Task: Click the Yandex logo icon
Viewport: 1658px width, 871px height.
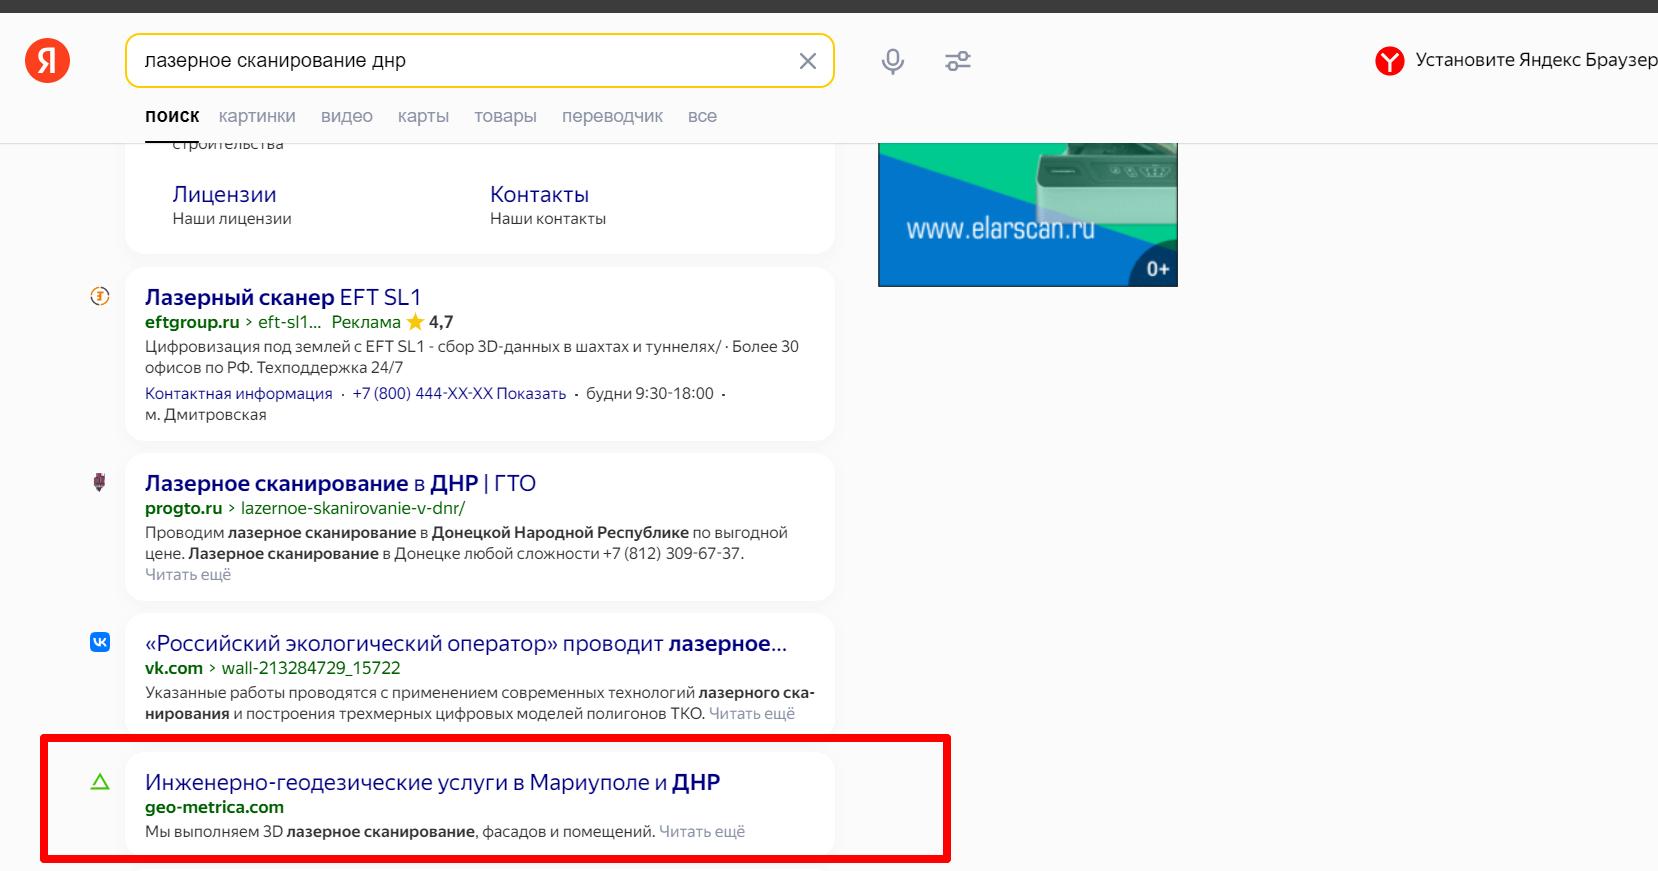Action: pyautogui.click(x=47, y=60)
